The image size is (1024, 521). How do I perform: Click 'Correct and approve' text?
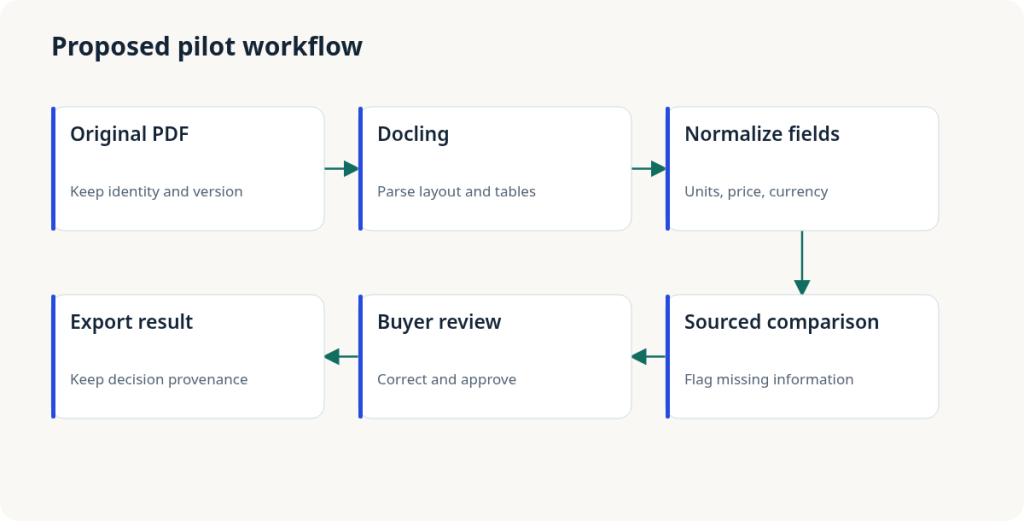[447, 379]
